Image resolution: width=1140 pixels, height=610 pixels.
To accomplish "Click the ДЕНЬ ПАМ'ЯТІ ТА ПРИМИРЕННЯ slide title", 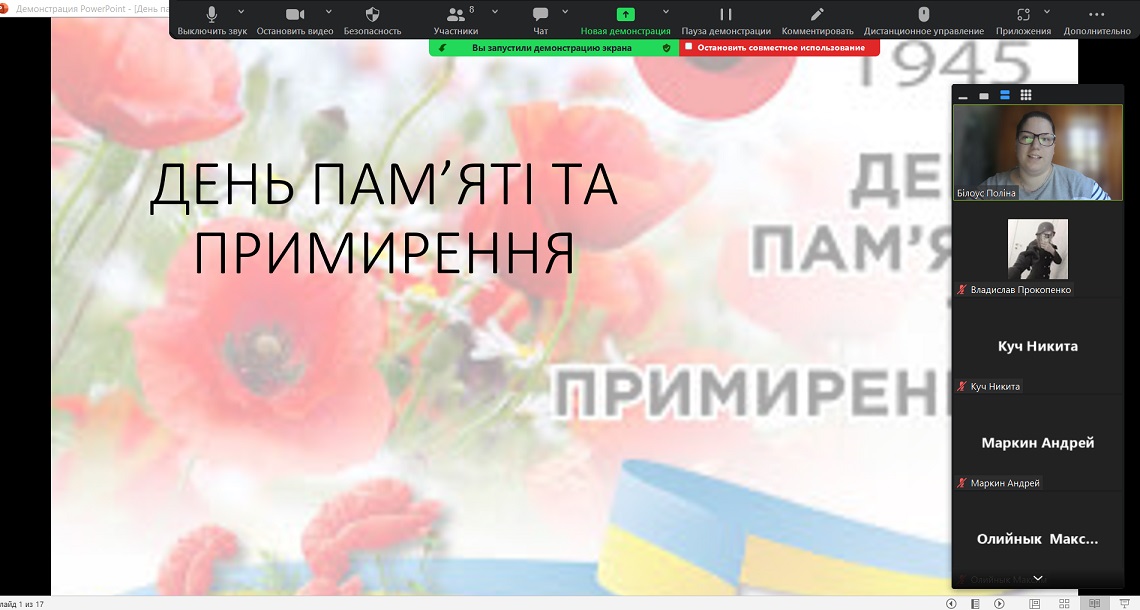I will [x=384, y=217].
